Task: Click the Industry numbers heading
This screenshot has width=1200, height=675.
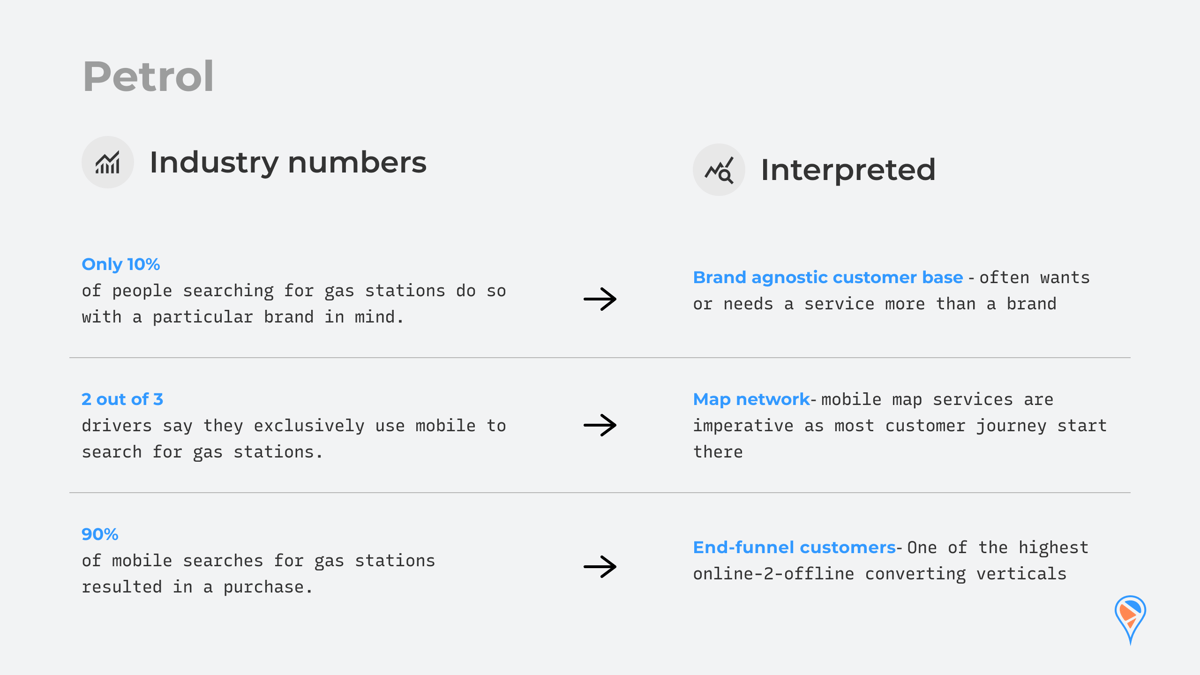Action: pos(288,162)
